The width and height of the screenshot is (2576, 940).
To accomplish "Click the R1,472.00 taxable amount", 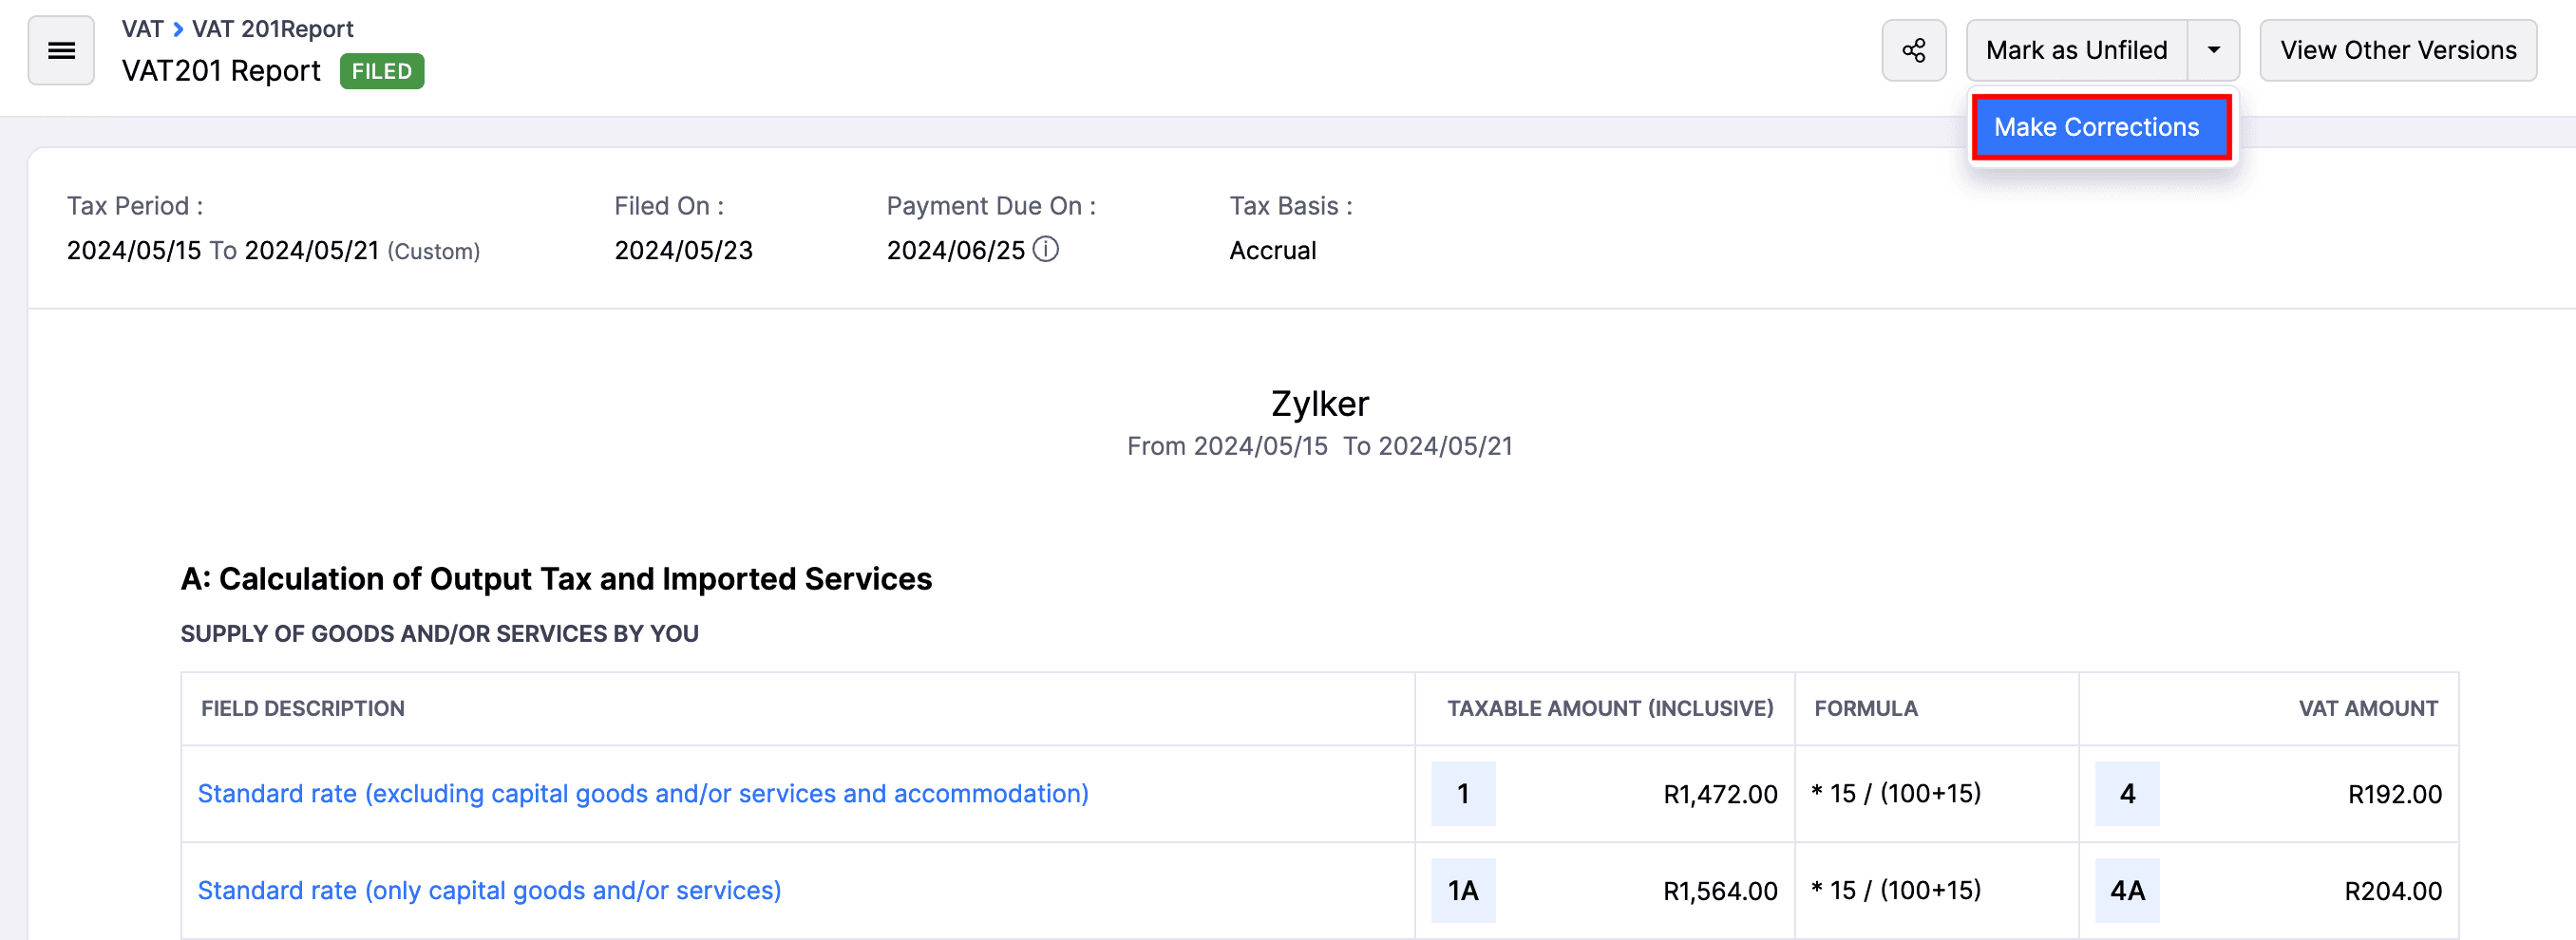I will [x=1719, y=795].
